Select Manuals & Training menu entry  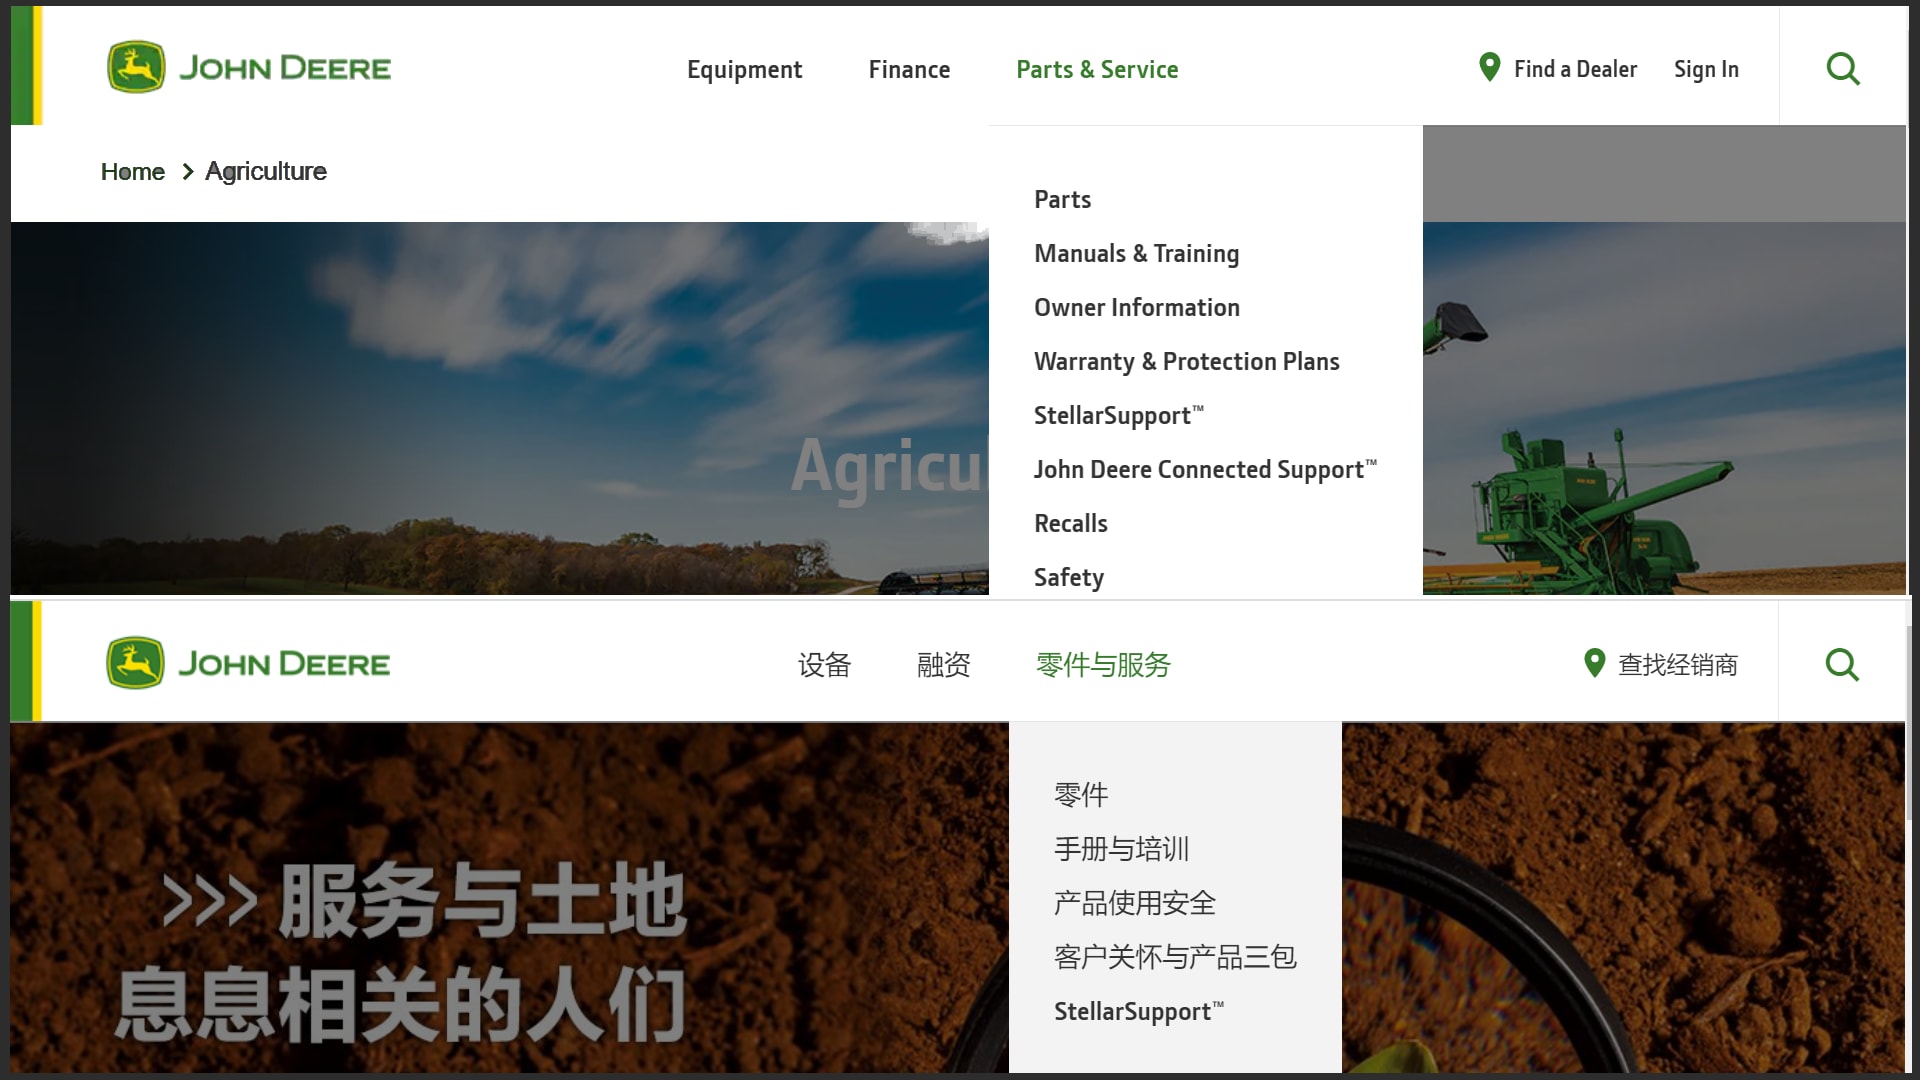click(x=1136, y=253)
